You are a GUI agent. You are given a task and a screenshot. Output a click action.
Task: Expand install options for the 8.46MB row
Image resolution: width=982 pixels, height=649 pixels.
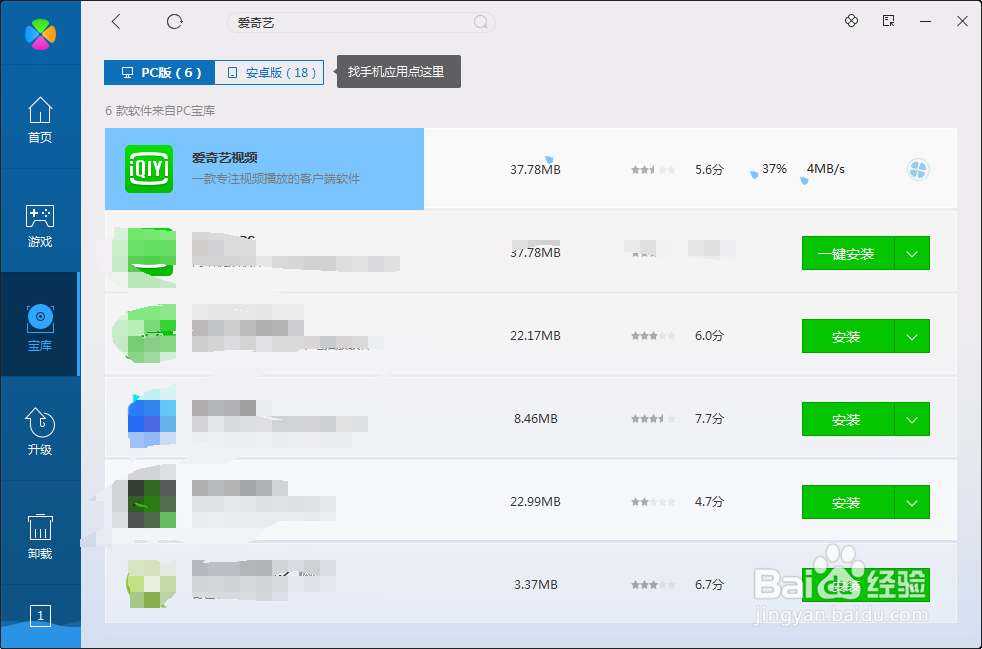[x=912, y=419]
